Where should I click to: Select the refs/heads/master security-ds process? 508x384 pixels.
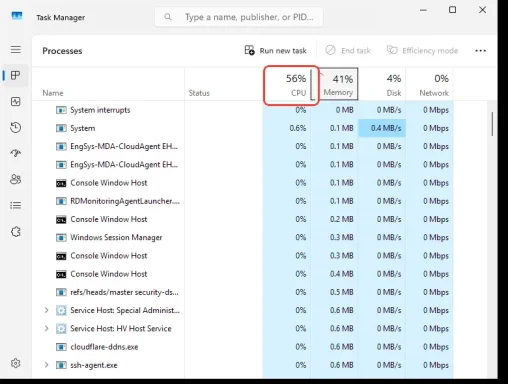[x=124, y=292]
